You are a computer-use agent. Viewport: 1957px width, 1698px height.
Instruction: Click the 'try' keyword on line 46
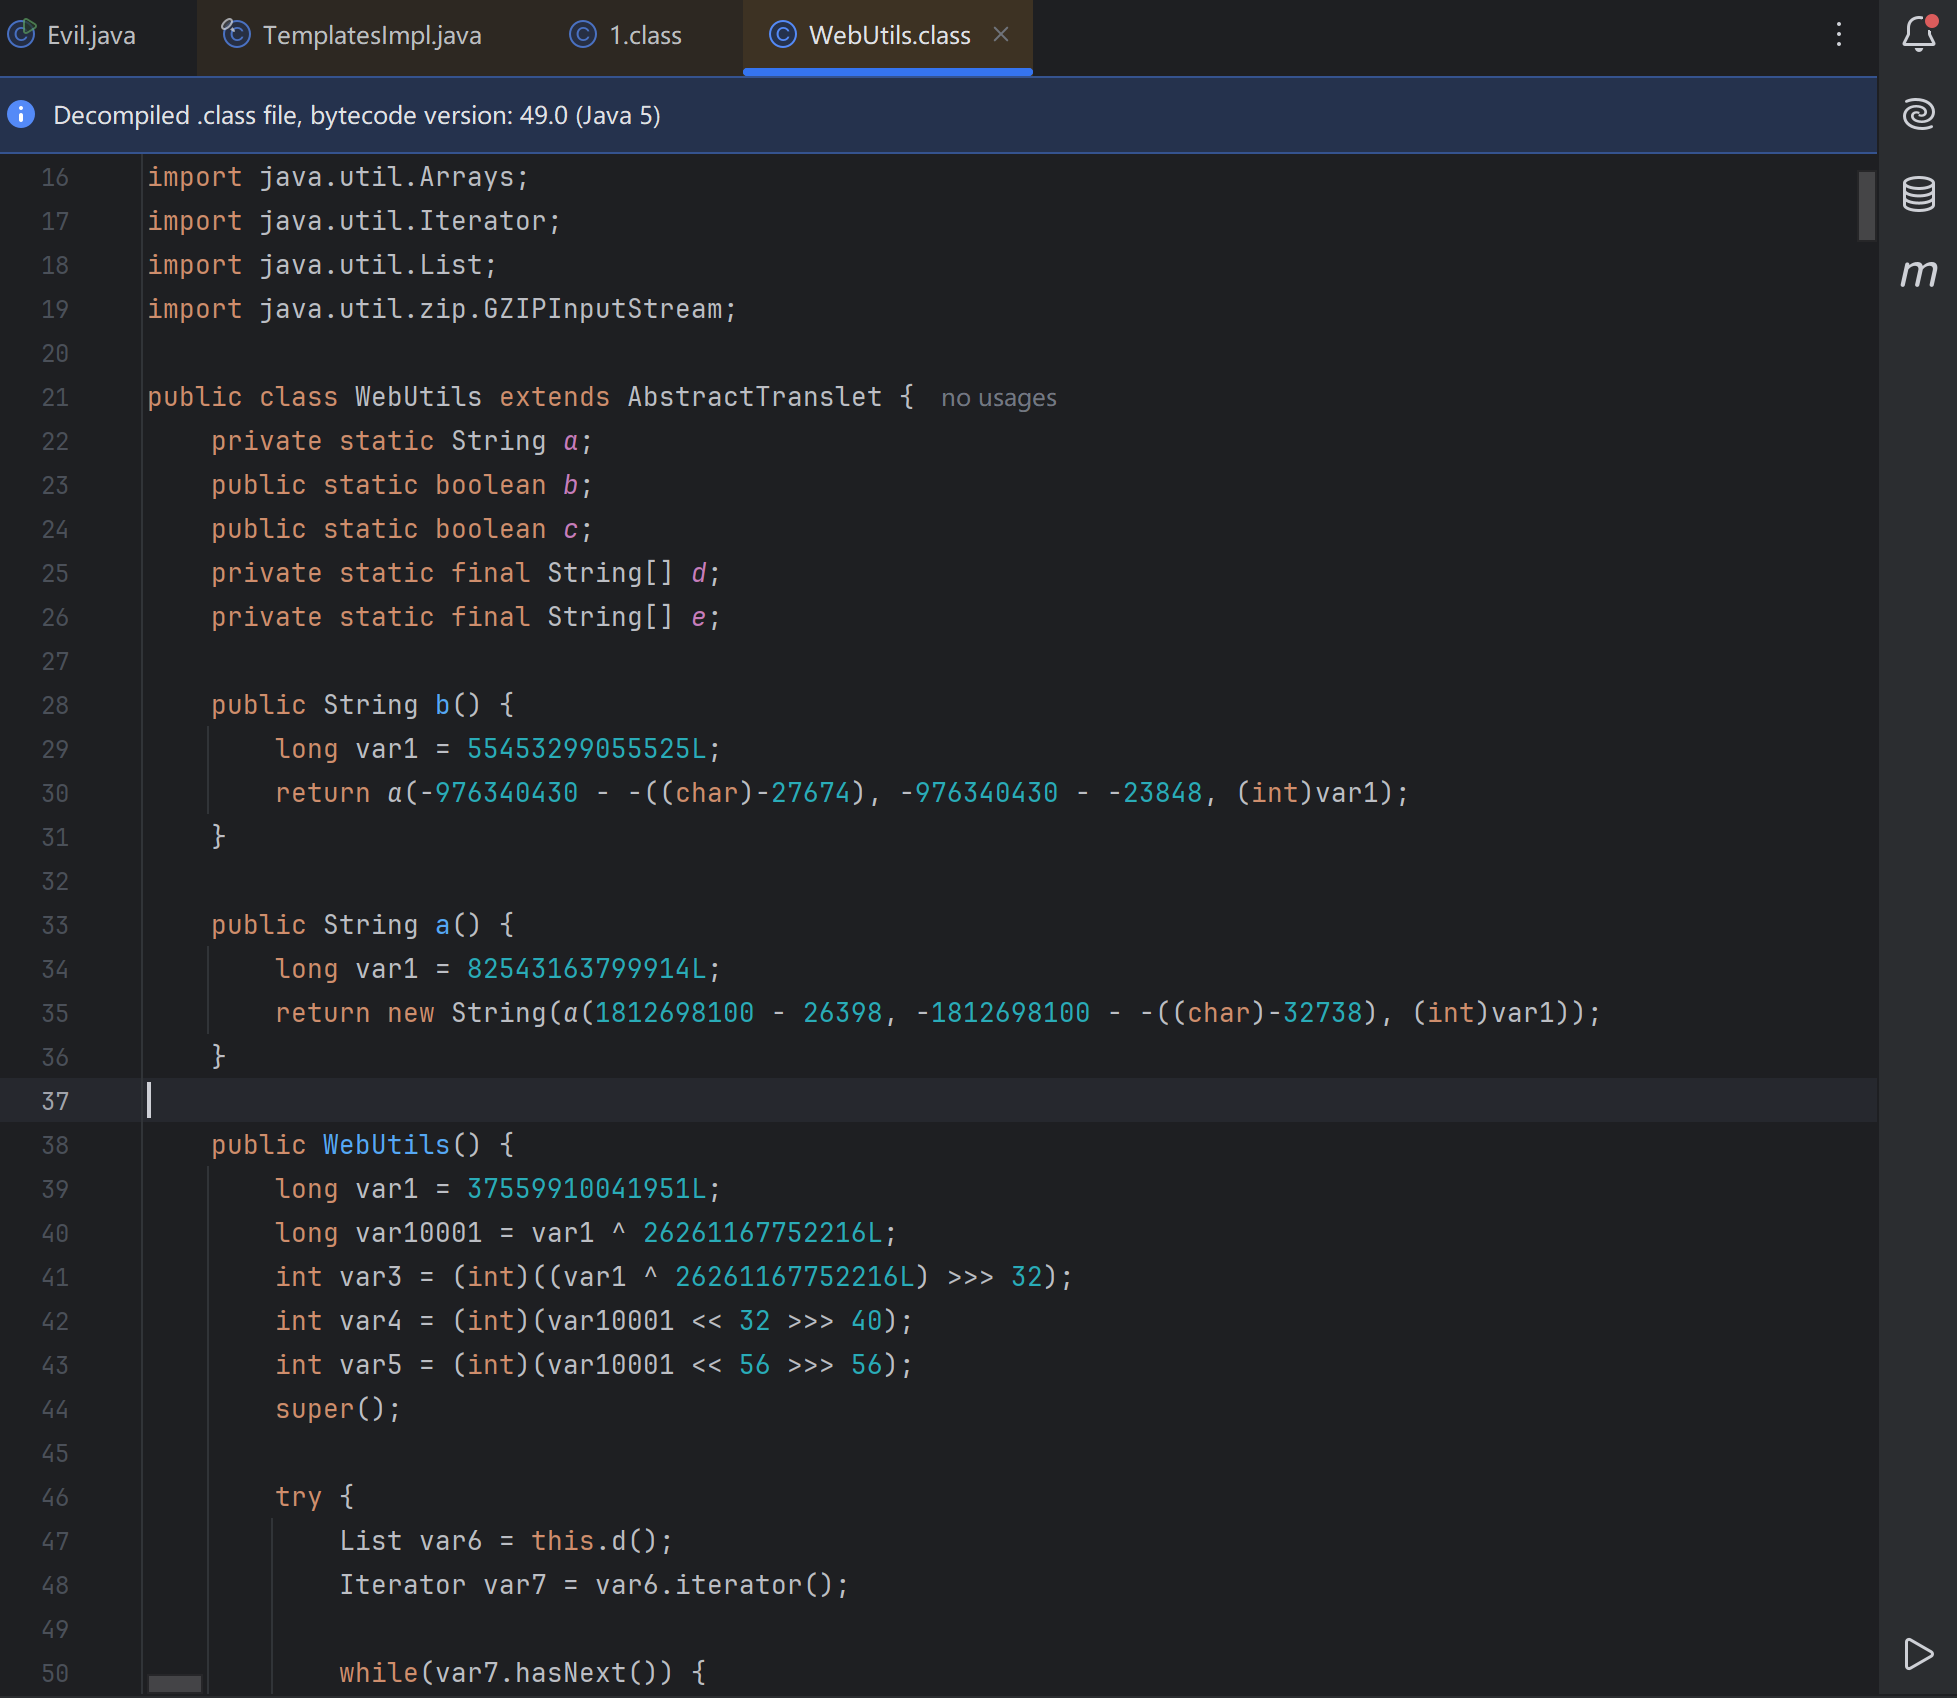coord(299,1497)
